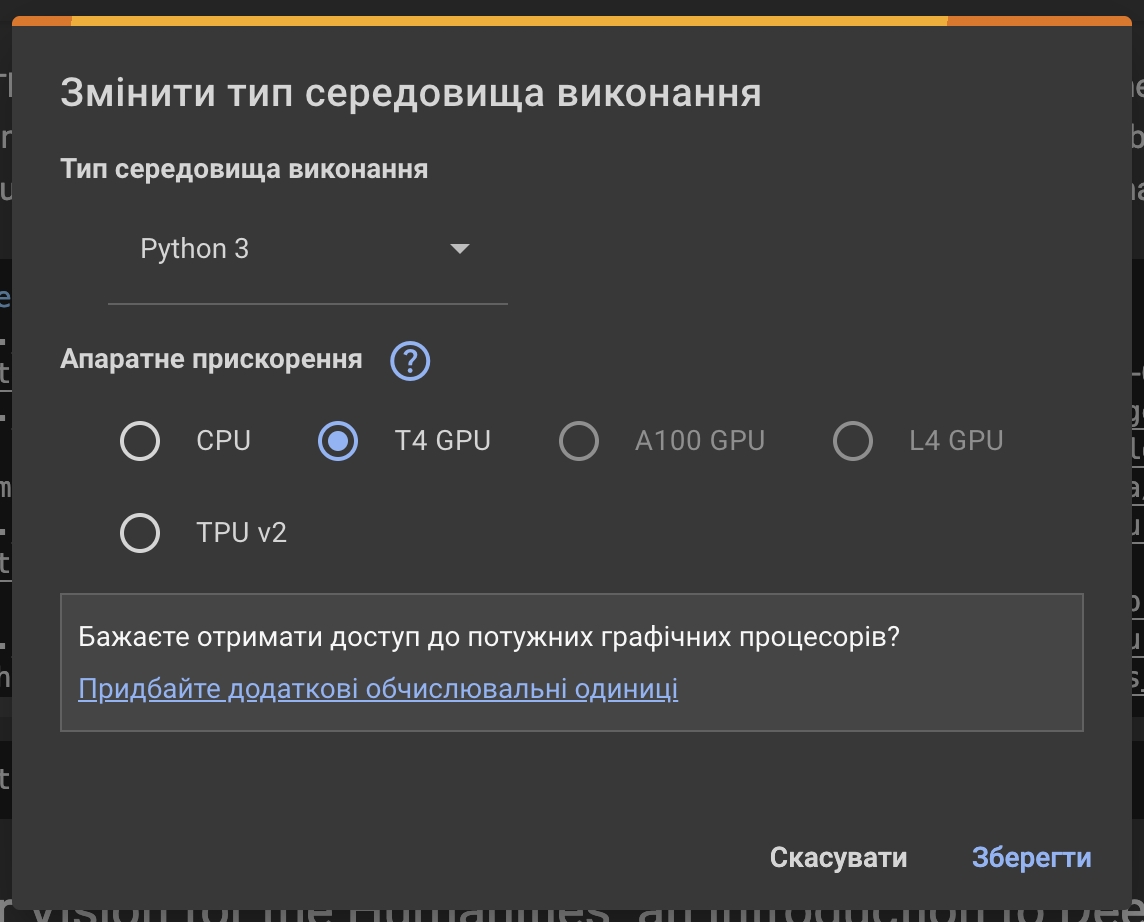Viewport: 1144px width, 922px height.
Task: Click the greyed "A100 GPU" label text
Action: point(699,441)
